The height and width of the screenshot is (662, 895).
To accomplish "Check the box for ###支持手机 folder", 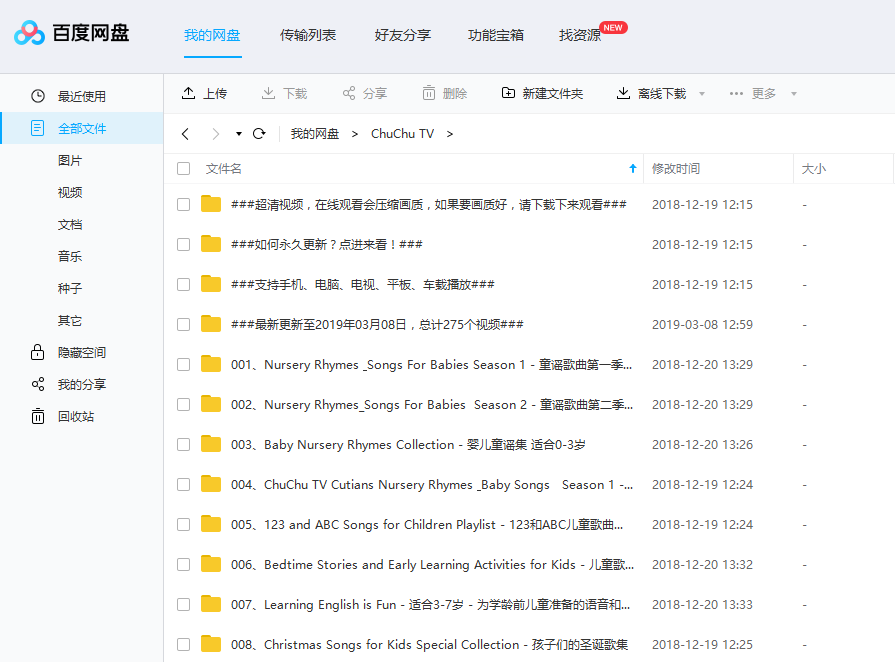I will pyautogui.click(x=183, y=284).
